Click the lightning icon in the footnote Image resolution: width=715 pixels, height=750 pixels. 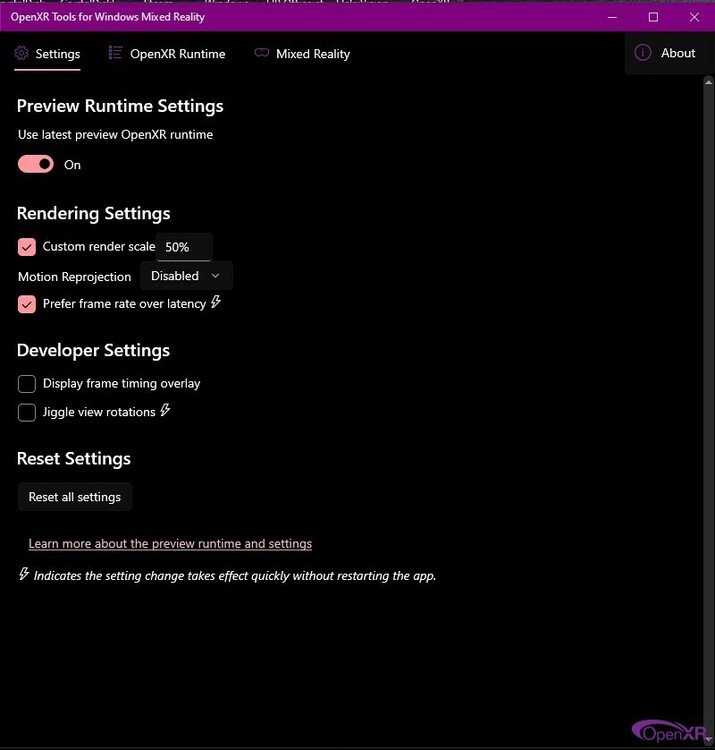(x=24, y=574)
